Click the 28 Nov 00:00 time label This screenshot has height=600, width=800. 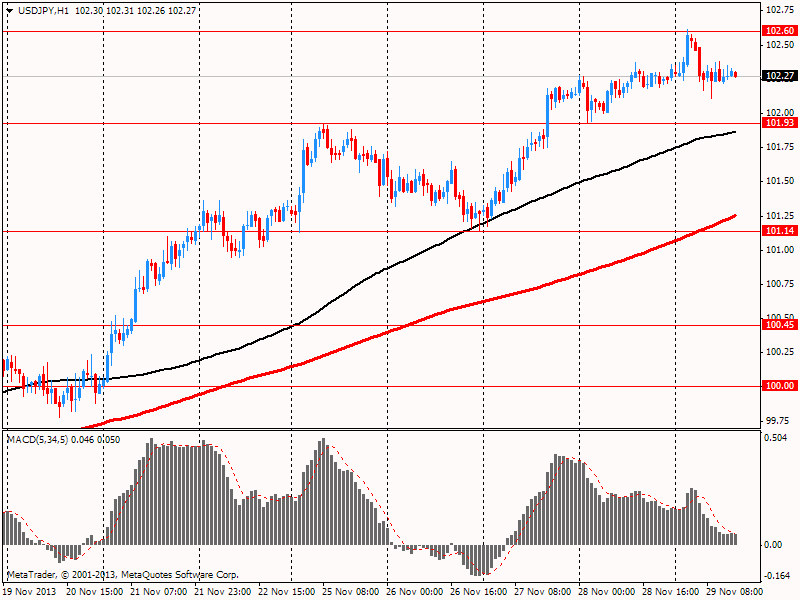pos(606,592)
